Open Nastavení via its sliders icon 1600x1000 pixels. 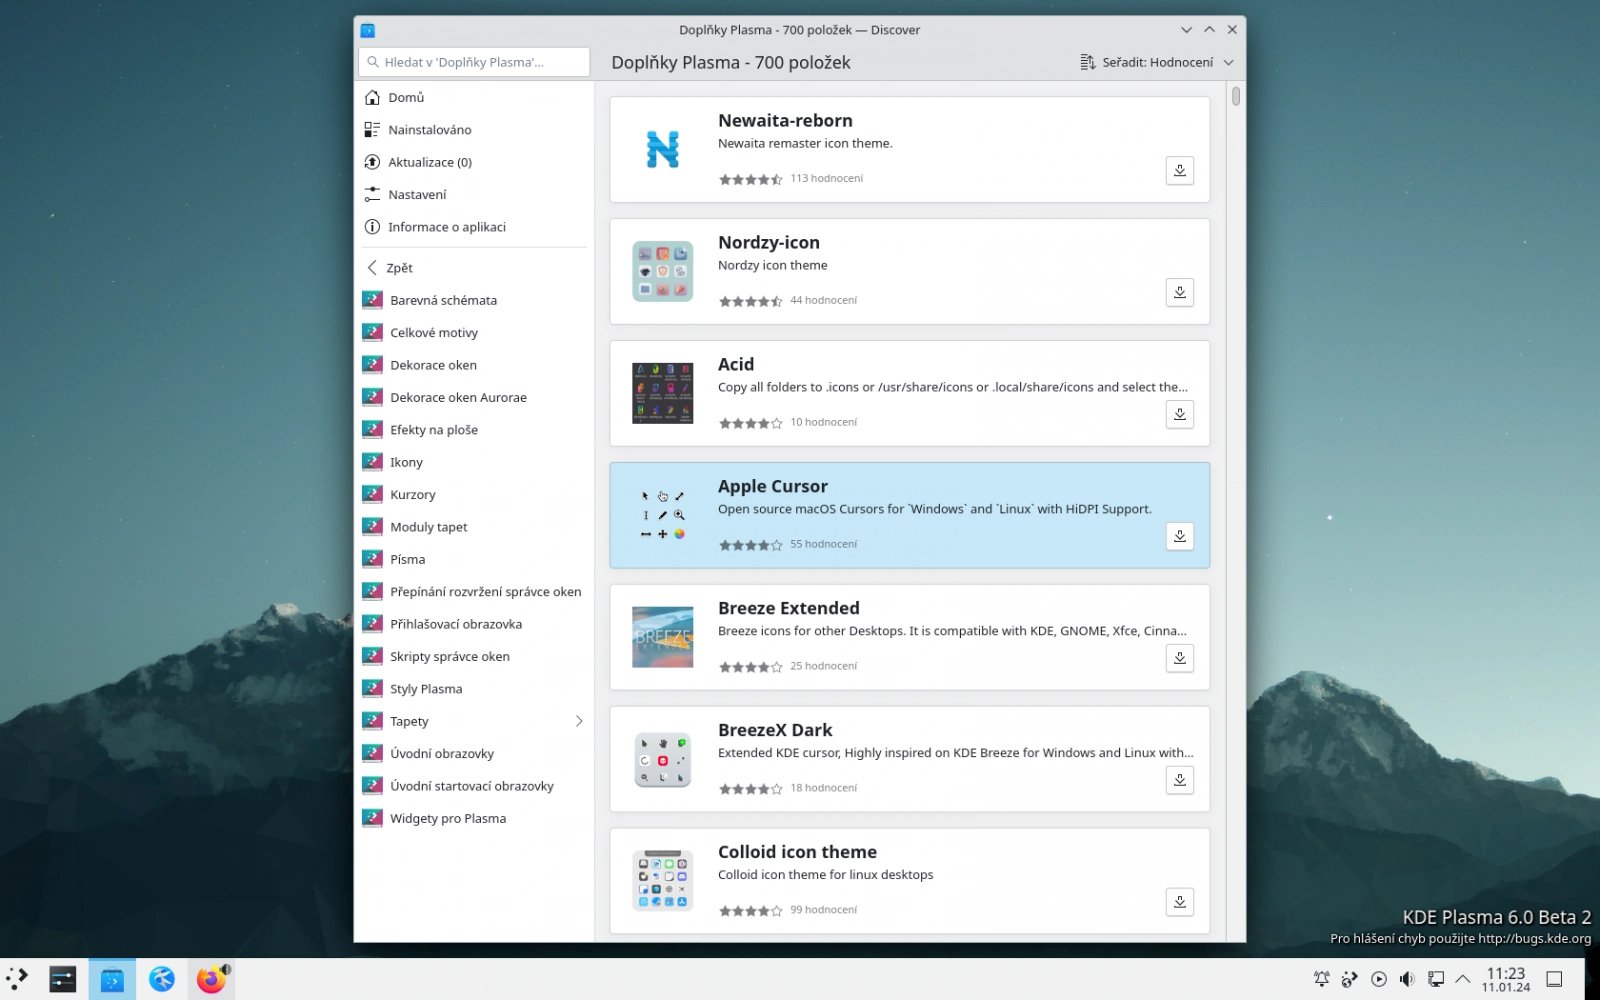coord(372,194)
